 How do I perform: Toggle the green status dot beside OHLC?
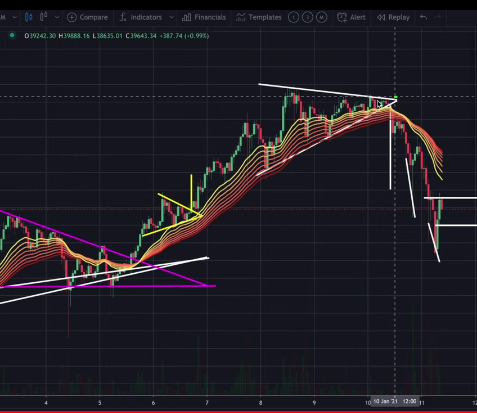click(x=12, y=35)
